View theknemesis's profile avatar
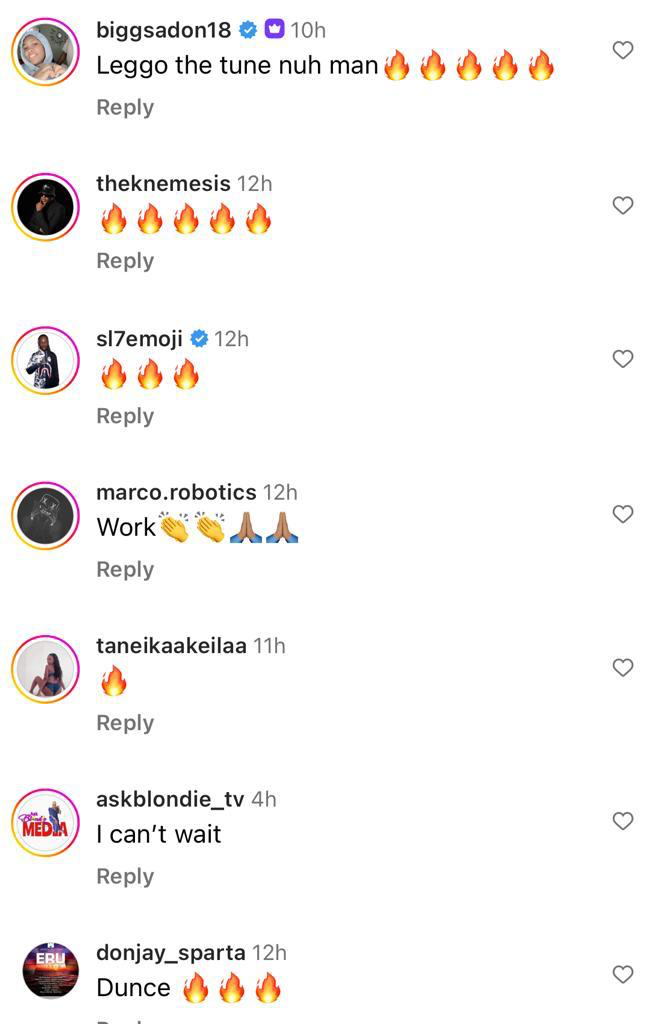 [45, 207]
